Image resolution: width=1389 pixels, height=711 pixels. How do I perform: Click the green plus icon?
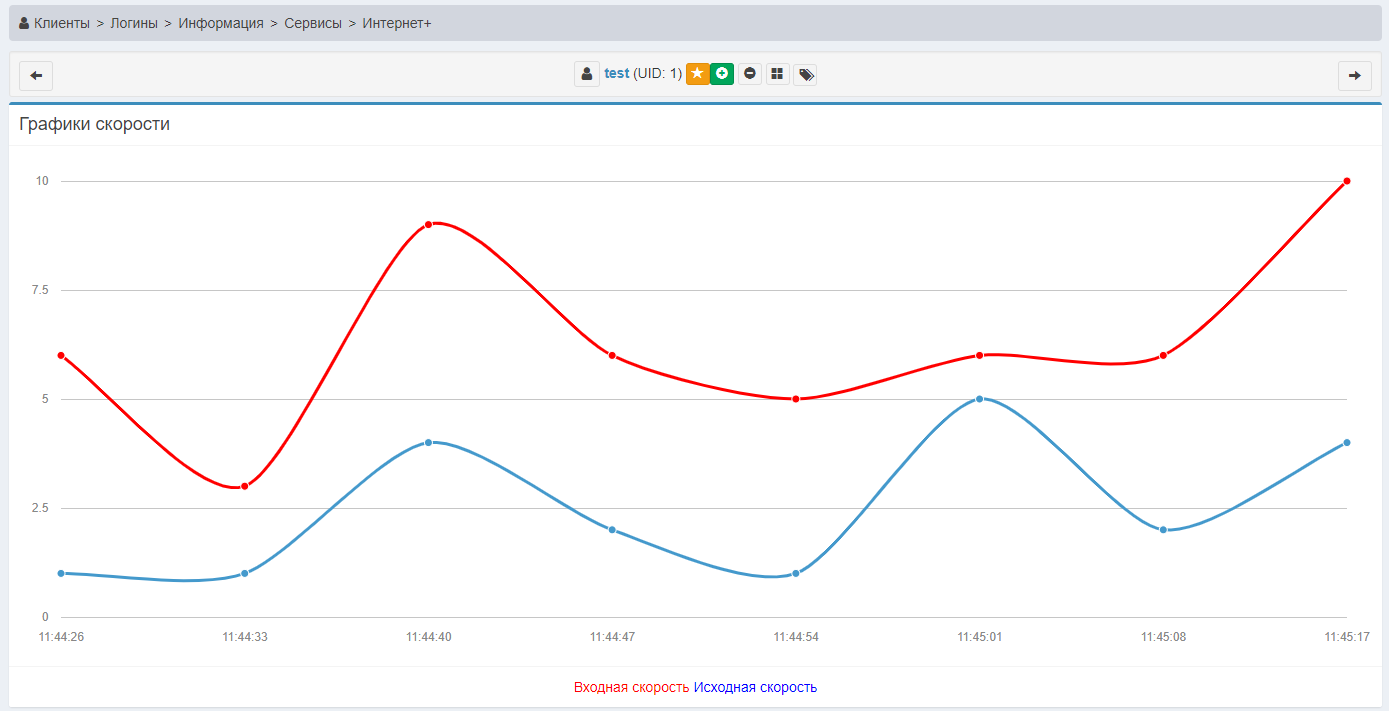(x=722, y=74)
